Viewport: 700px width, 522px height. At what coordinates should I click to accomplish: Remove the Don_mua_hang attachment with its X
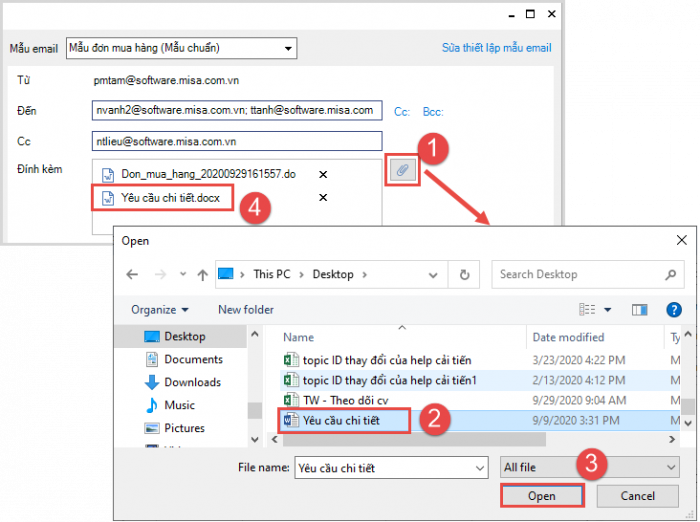322,174
